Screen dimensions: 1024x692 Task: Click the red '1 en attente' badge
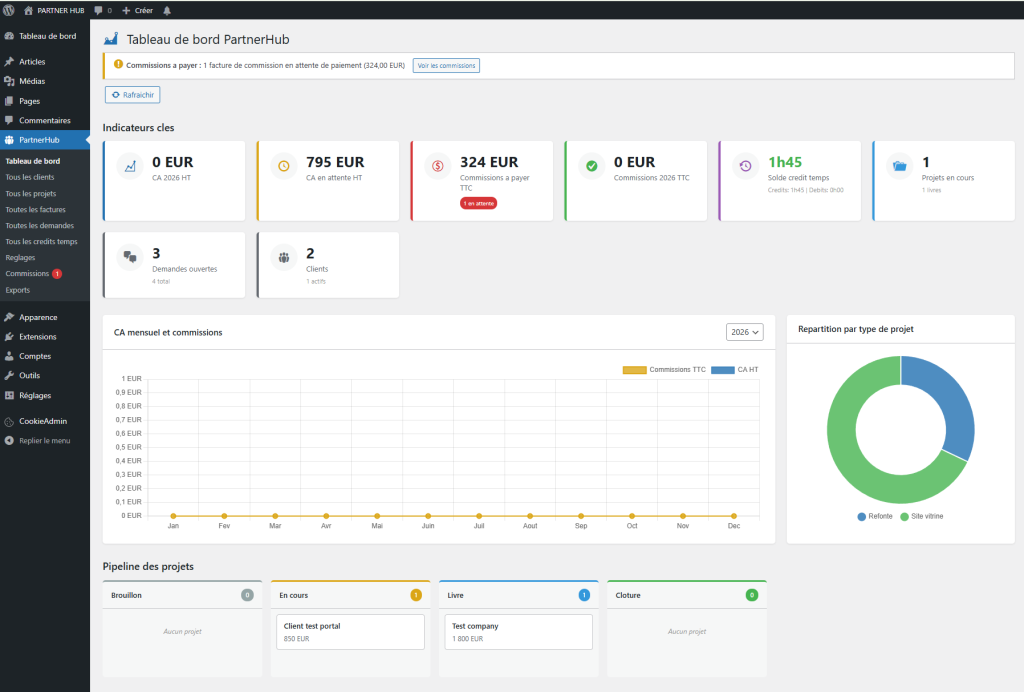point(479,204)
